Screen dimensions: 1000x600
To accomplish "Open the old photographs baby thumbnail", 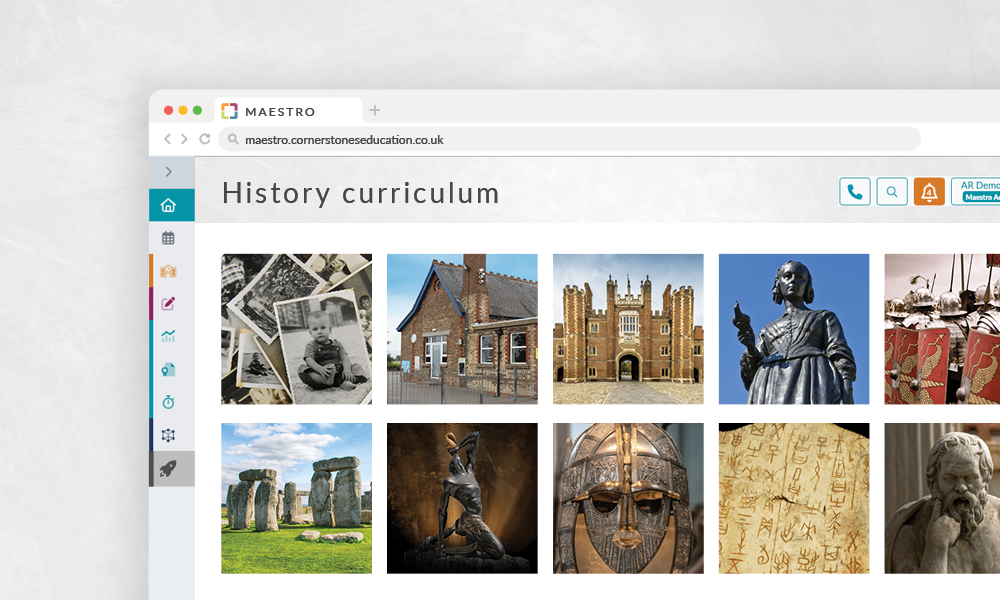I will coord(296,328).
